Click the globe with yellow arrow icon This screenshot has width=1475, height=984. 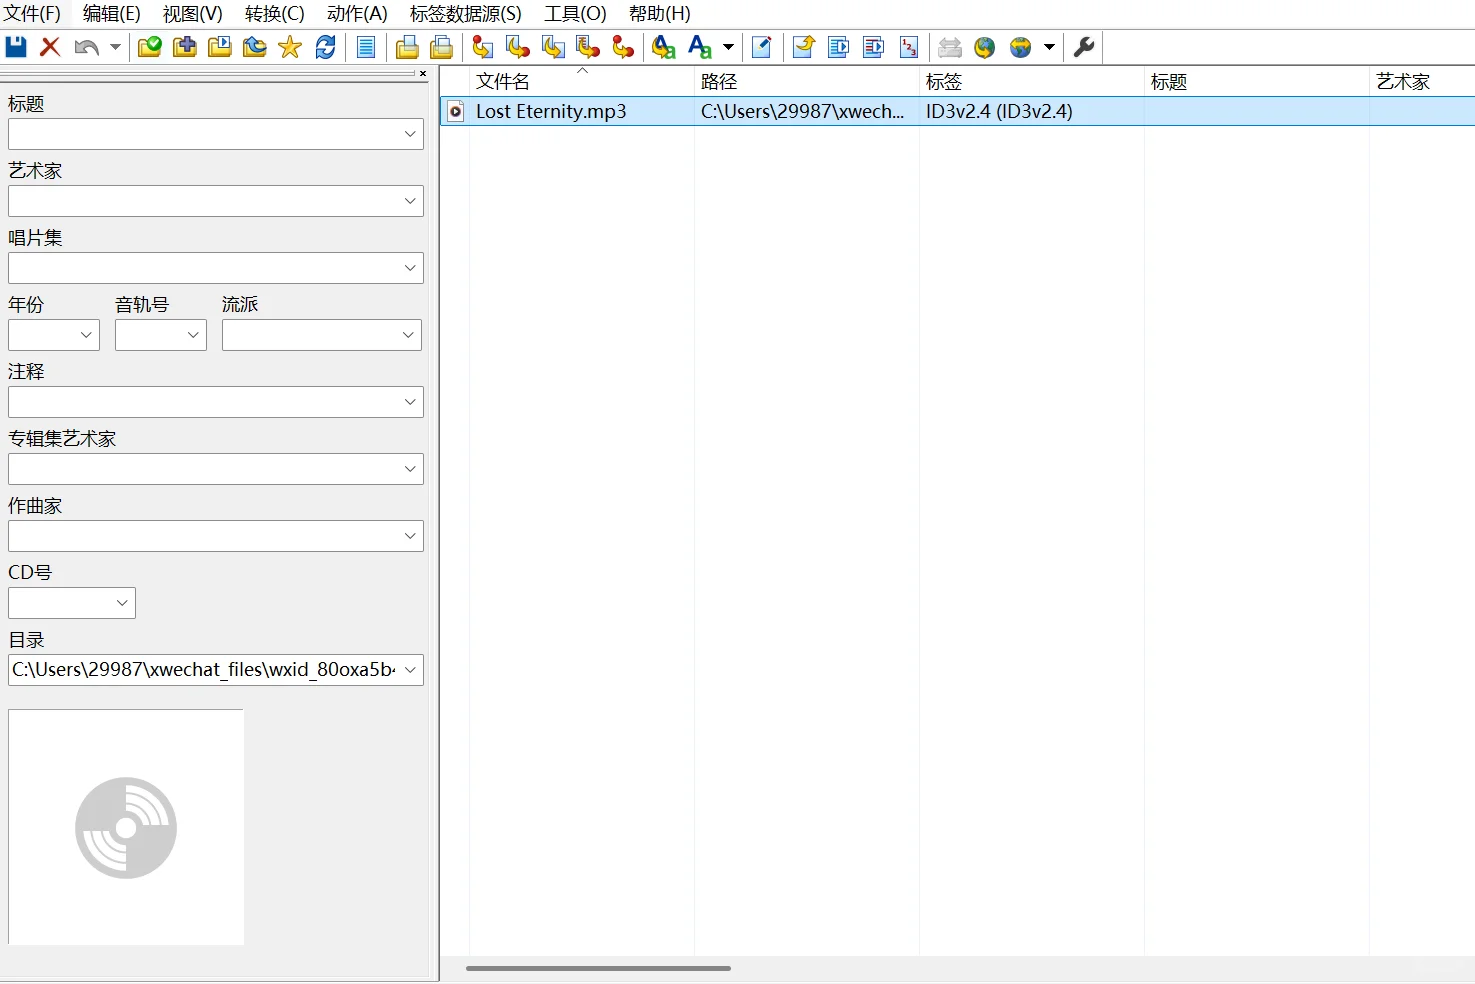[985, 47]
